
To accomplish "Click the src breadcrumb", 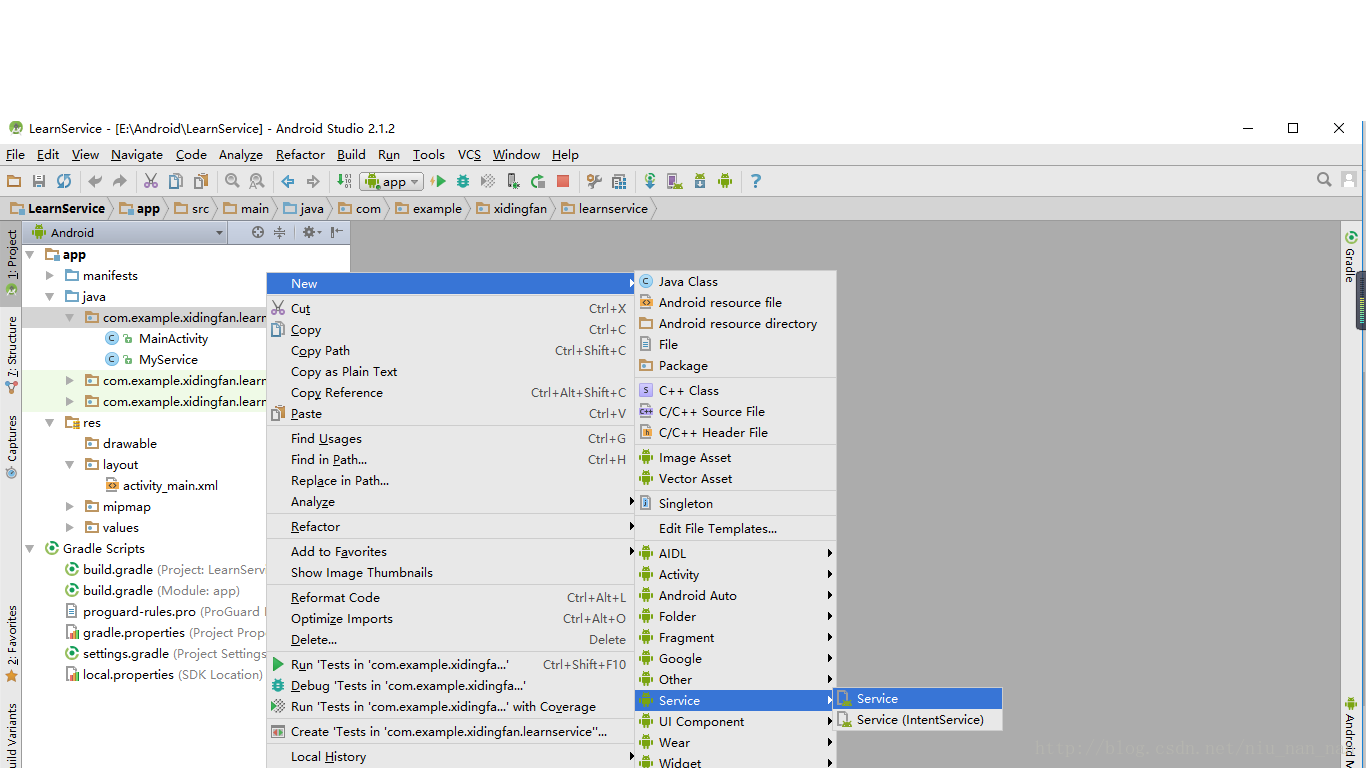I will [x=192, y=209].
